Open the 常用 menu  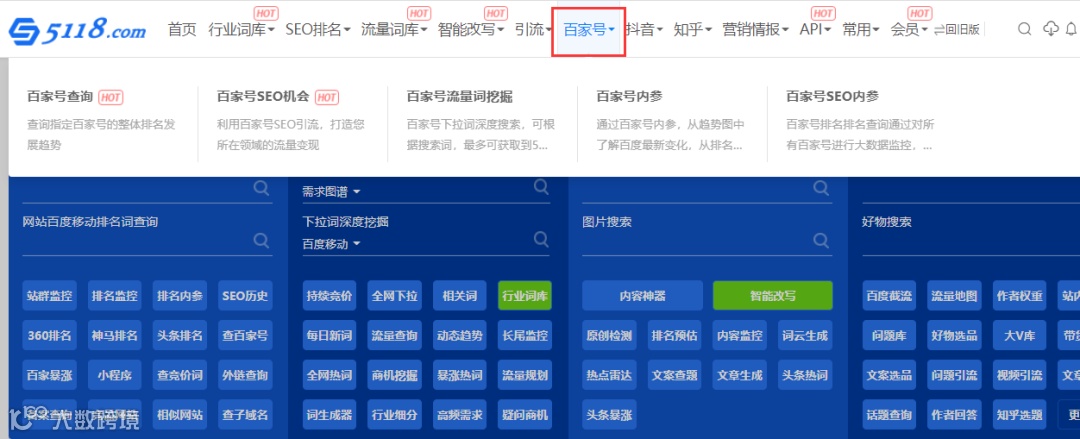click(x=860, y=30)
